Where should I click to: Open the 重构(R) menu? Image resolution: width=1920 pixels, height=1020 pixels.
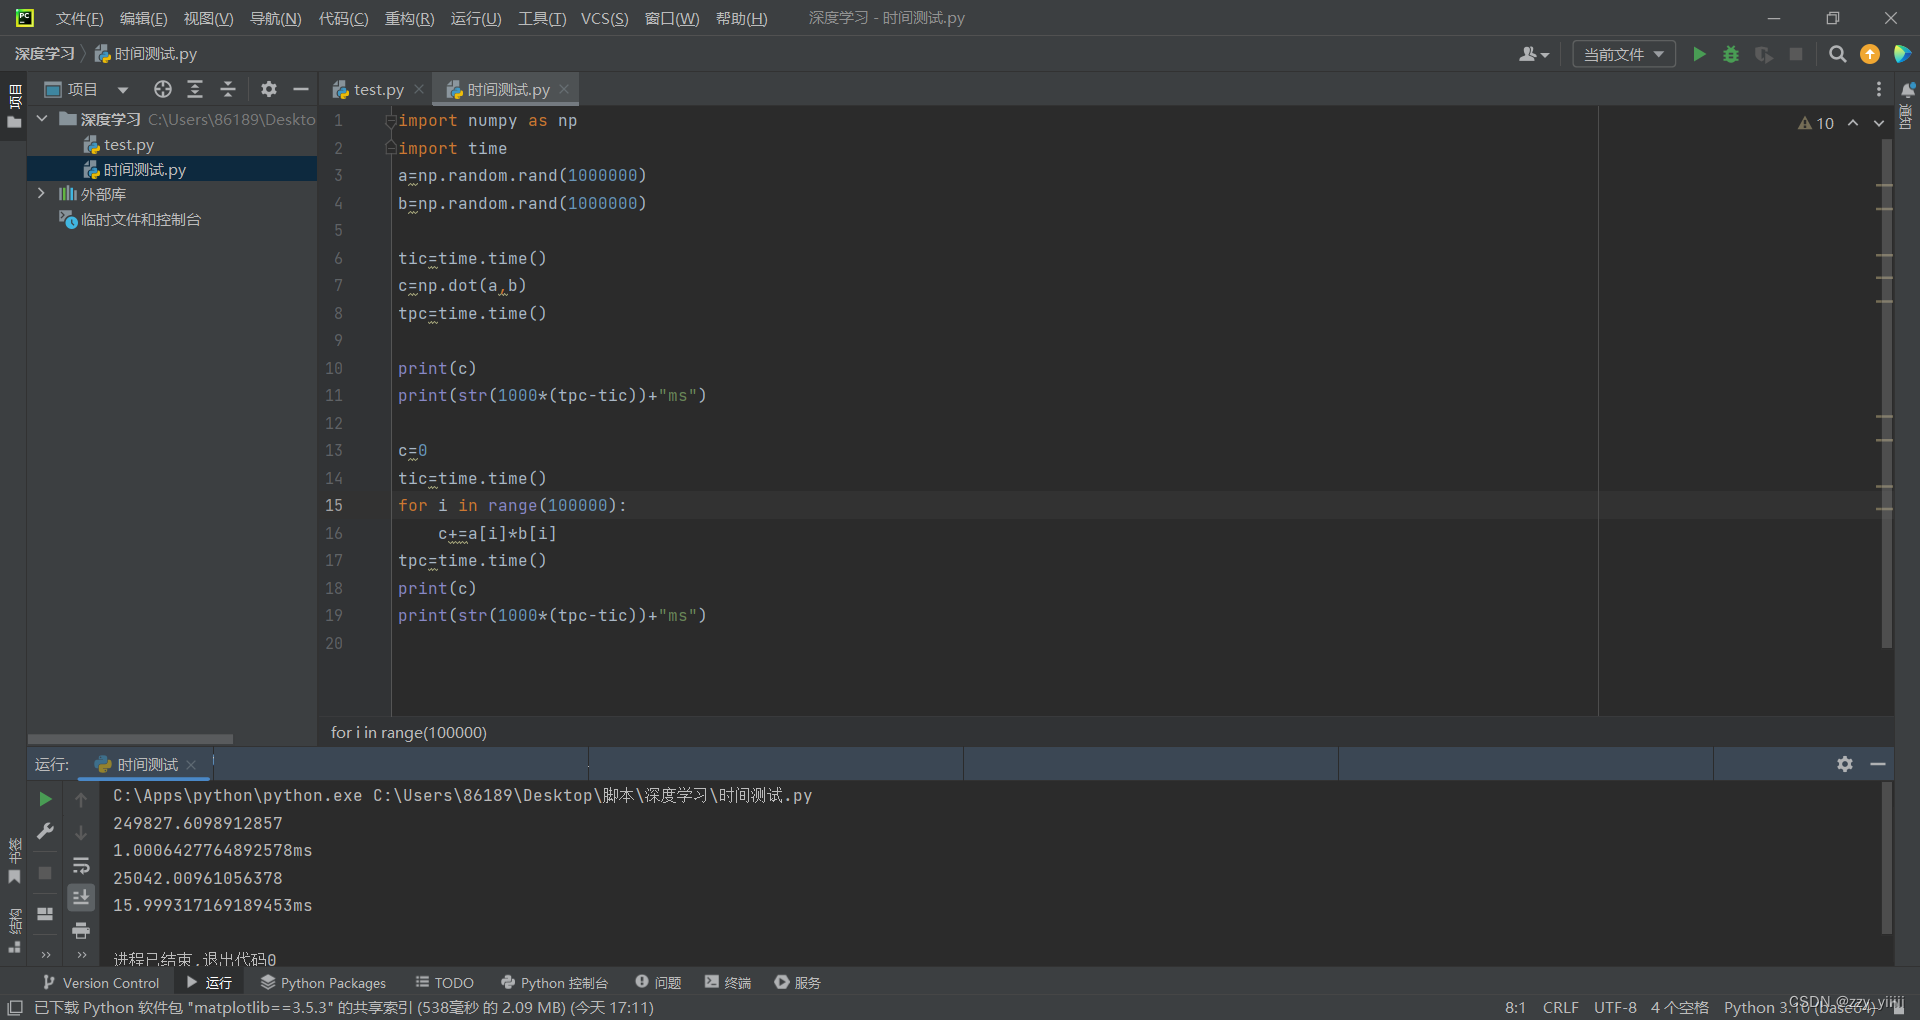pos(409,18)
